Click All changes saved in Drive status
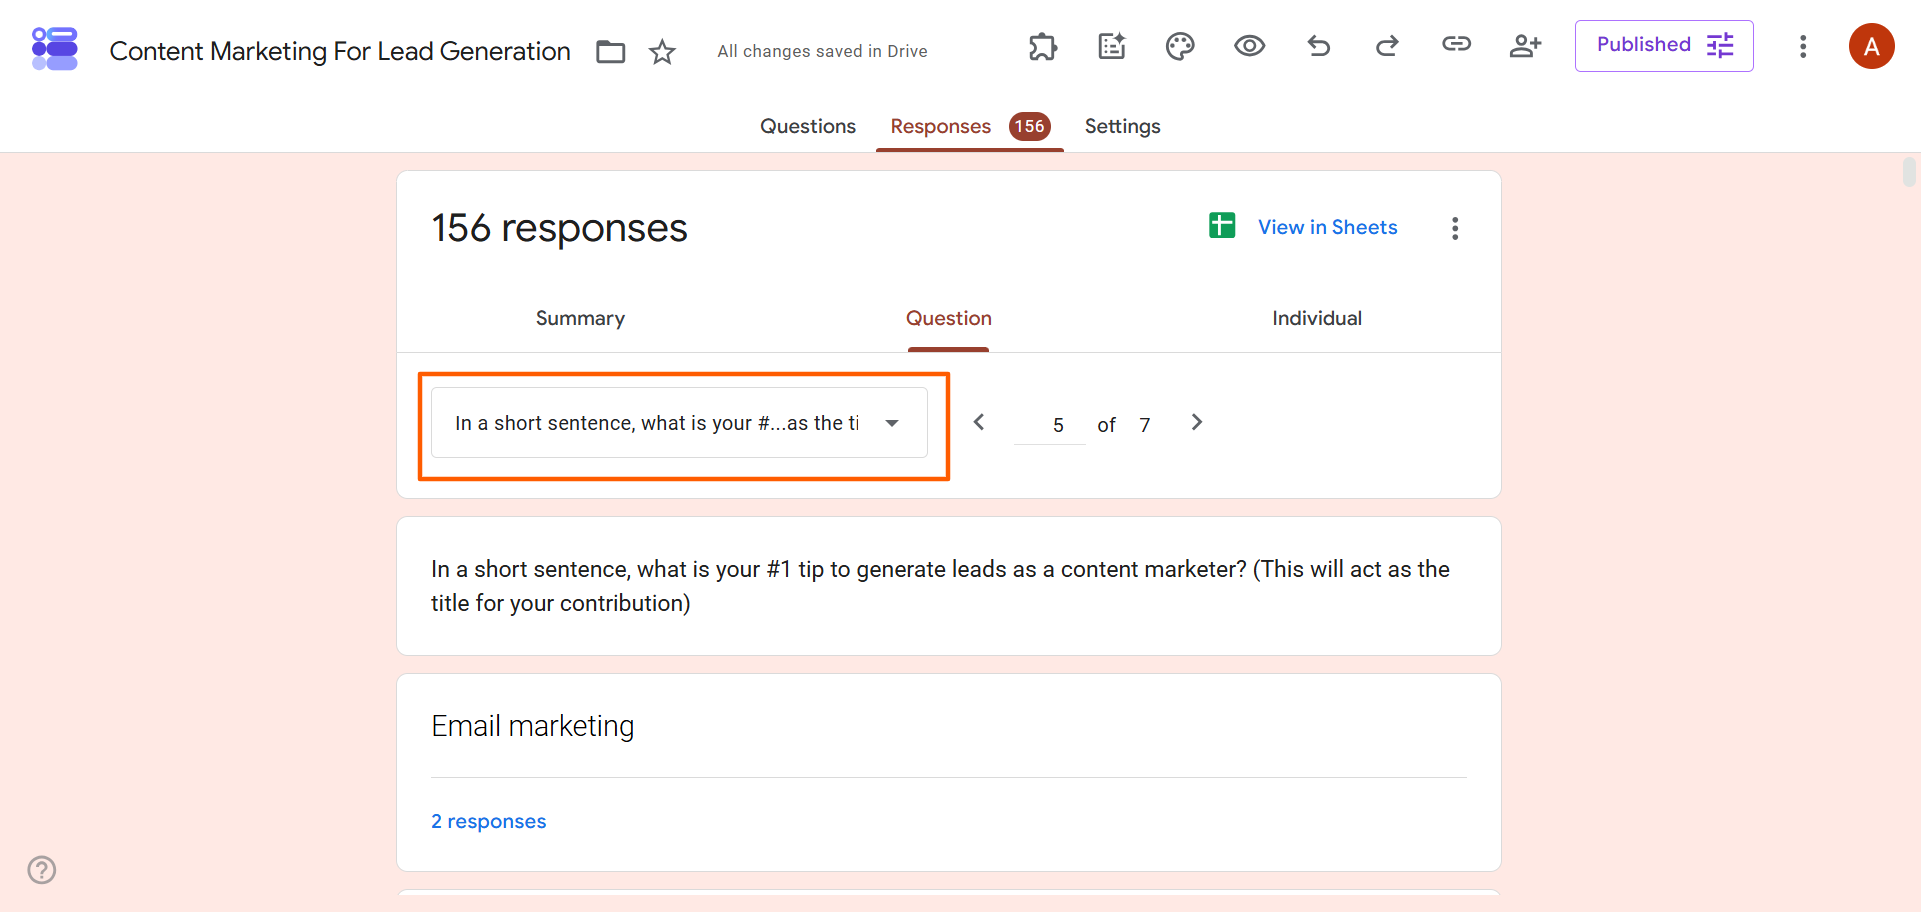The height and width of the screenshot is (912, 1921). tap(822, 51)
